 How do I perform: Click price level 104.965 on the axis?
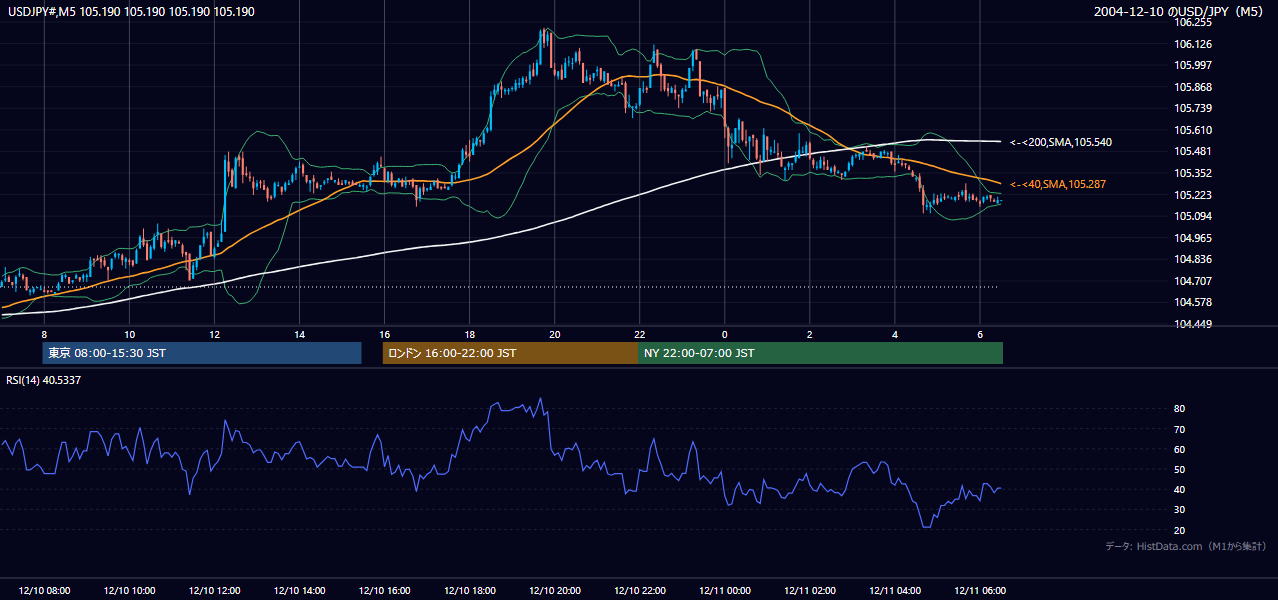pos(1194,238)
